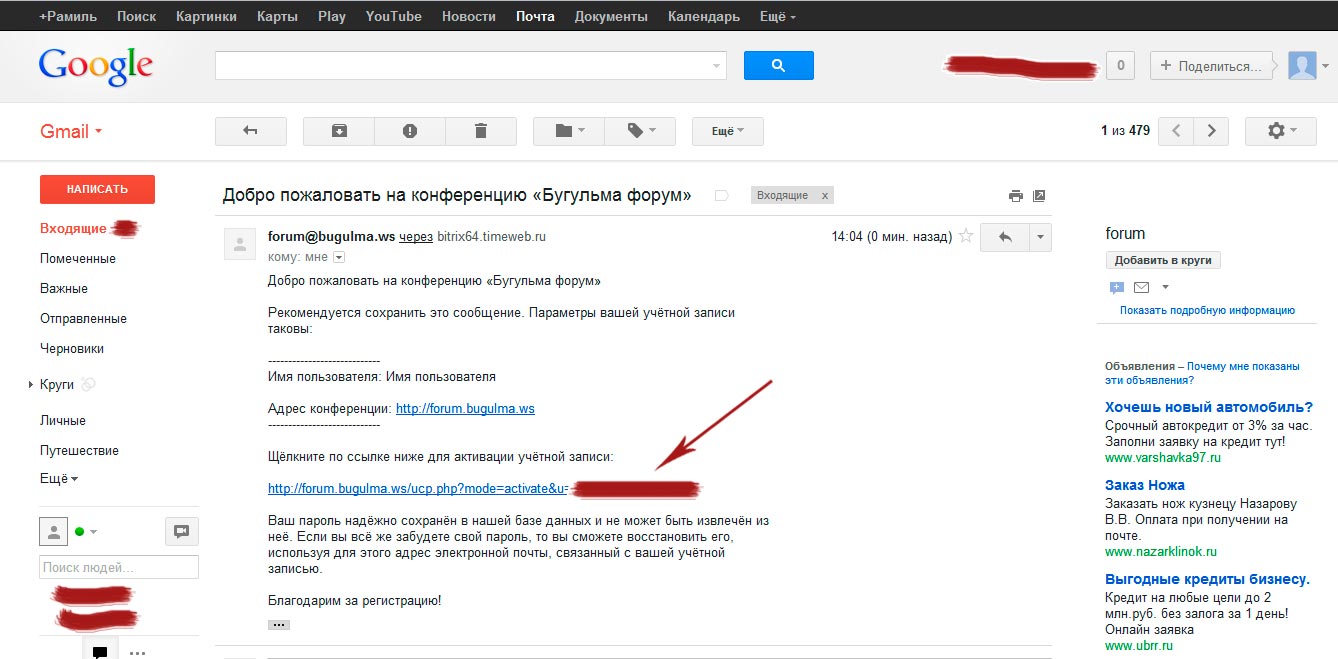
Task: Open conversation in new window
Action: [x=1039, y=196]
